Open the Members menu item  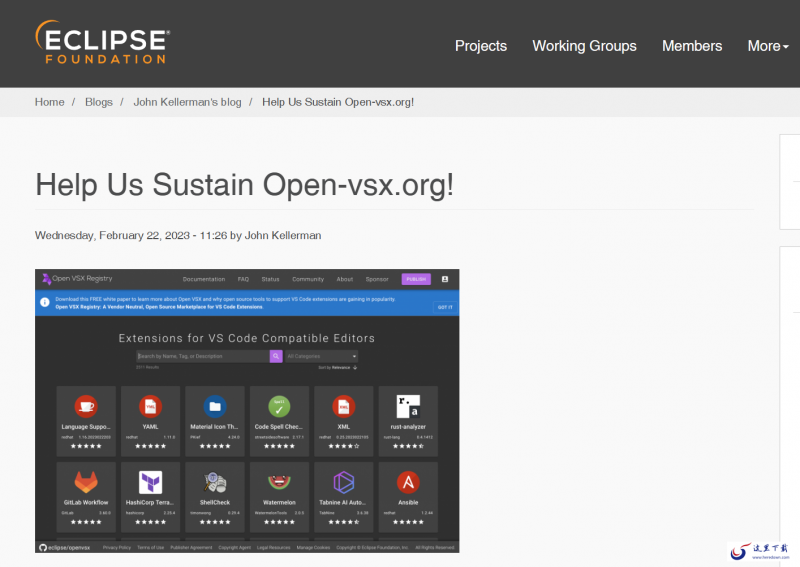tap(692, 46)
